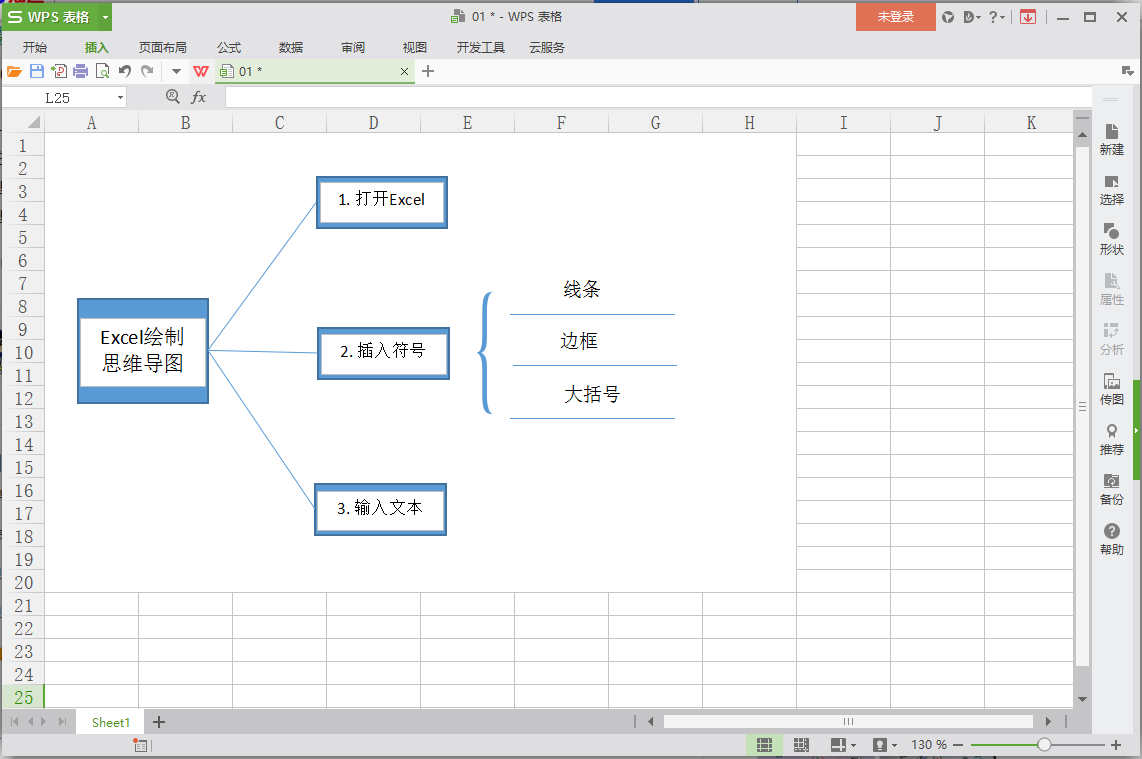Screen dimensions: 1142x759
Task: Open the 推荐 (Recommend) sidebar pane
Action: [1111, 440]
